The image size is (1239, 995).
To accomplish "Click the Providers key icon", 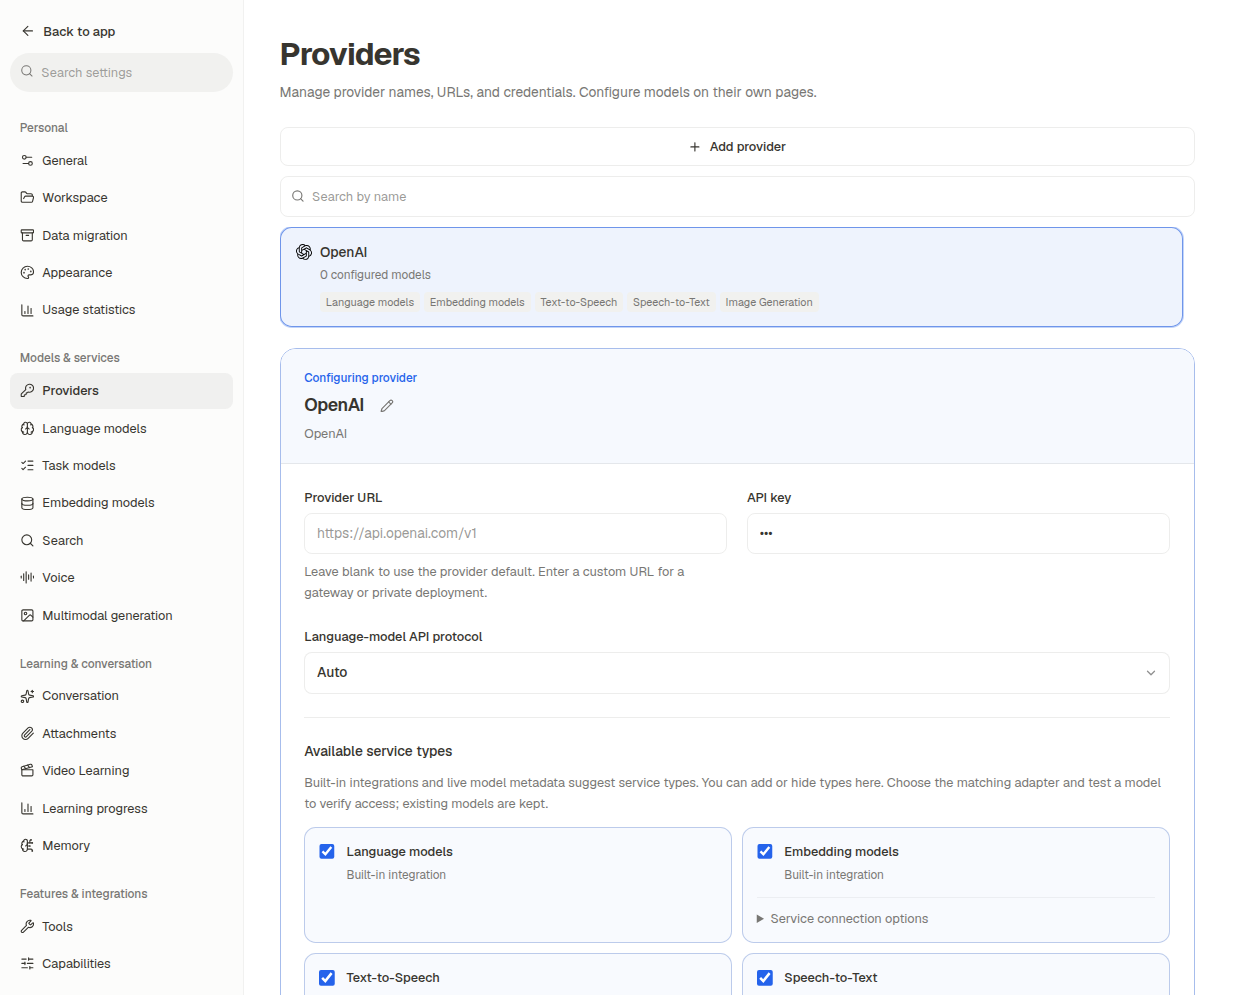I will click(x=27, y=391).
